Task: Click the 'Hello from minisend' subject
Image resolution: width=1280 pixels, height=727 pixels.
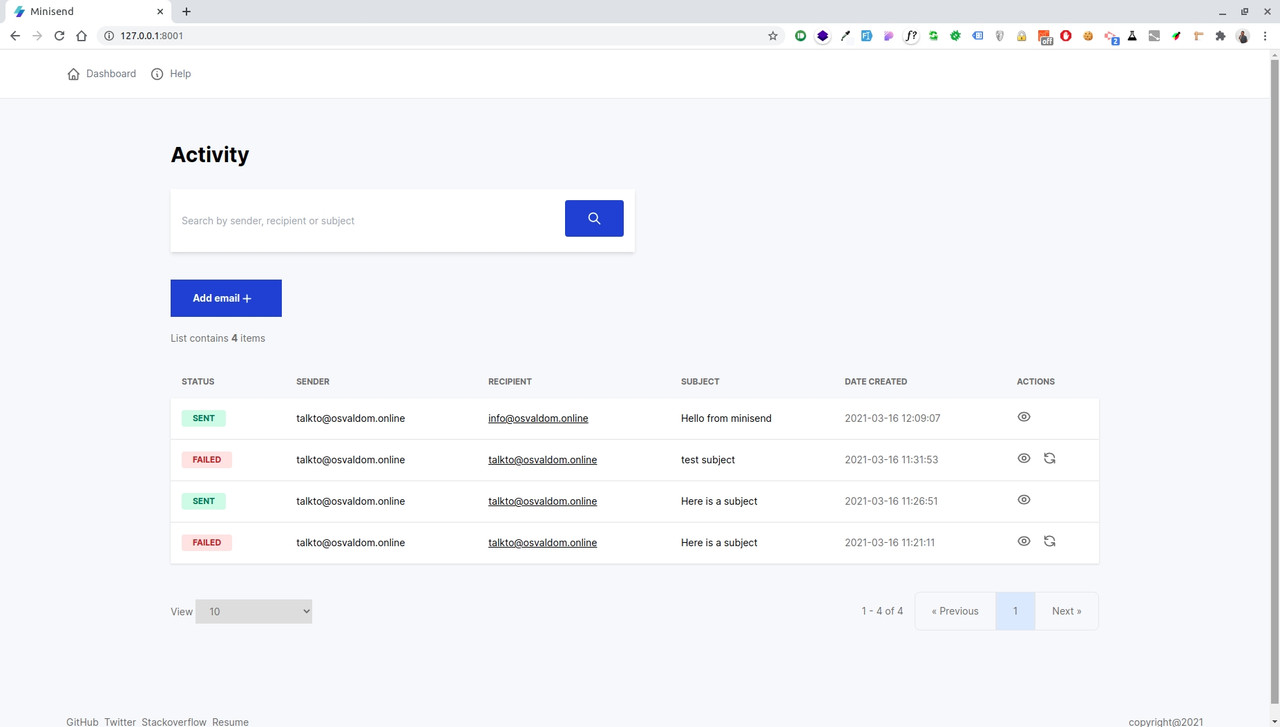Action: 726,419
